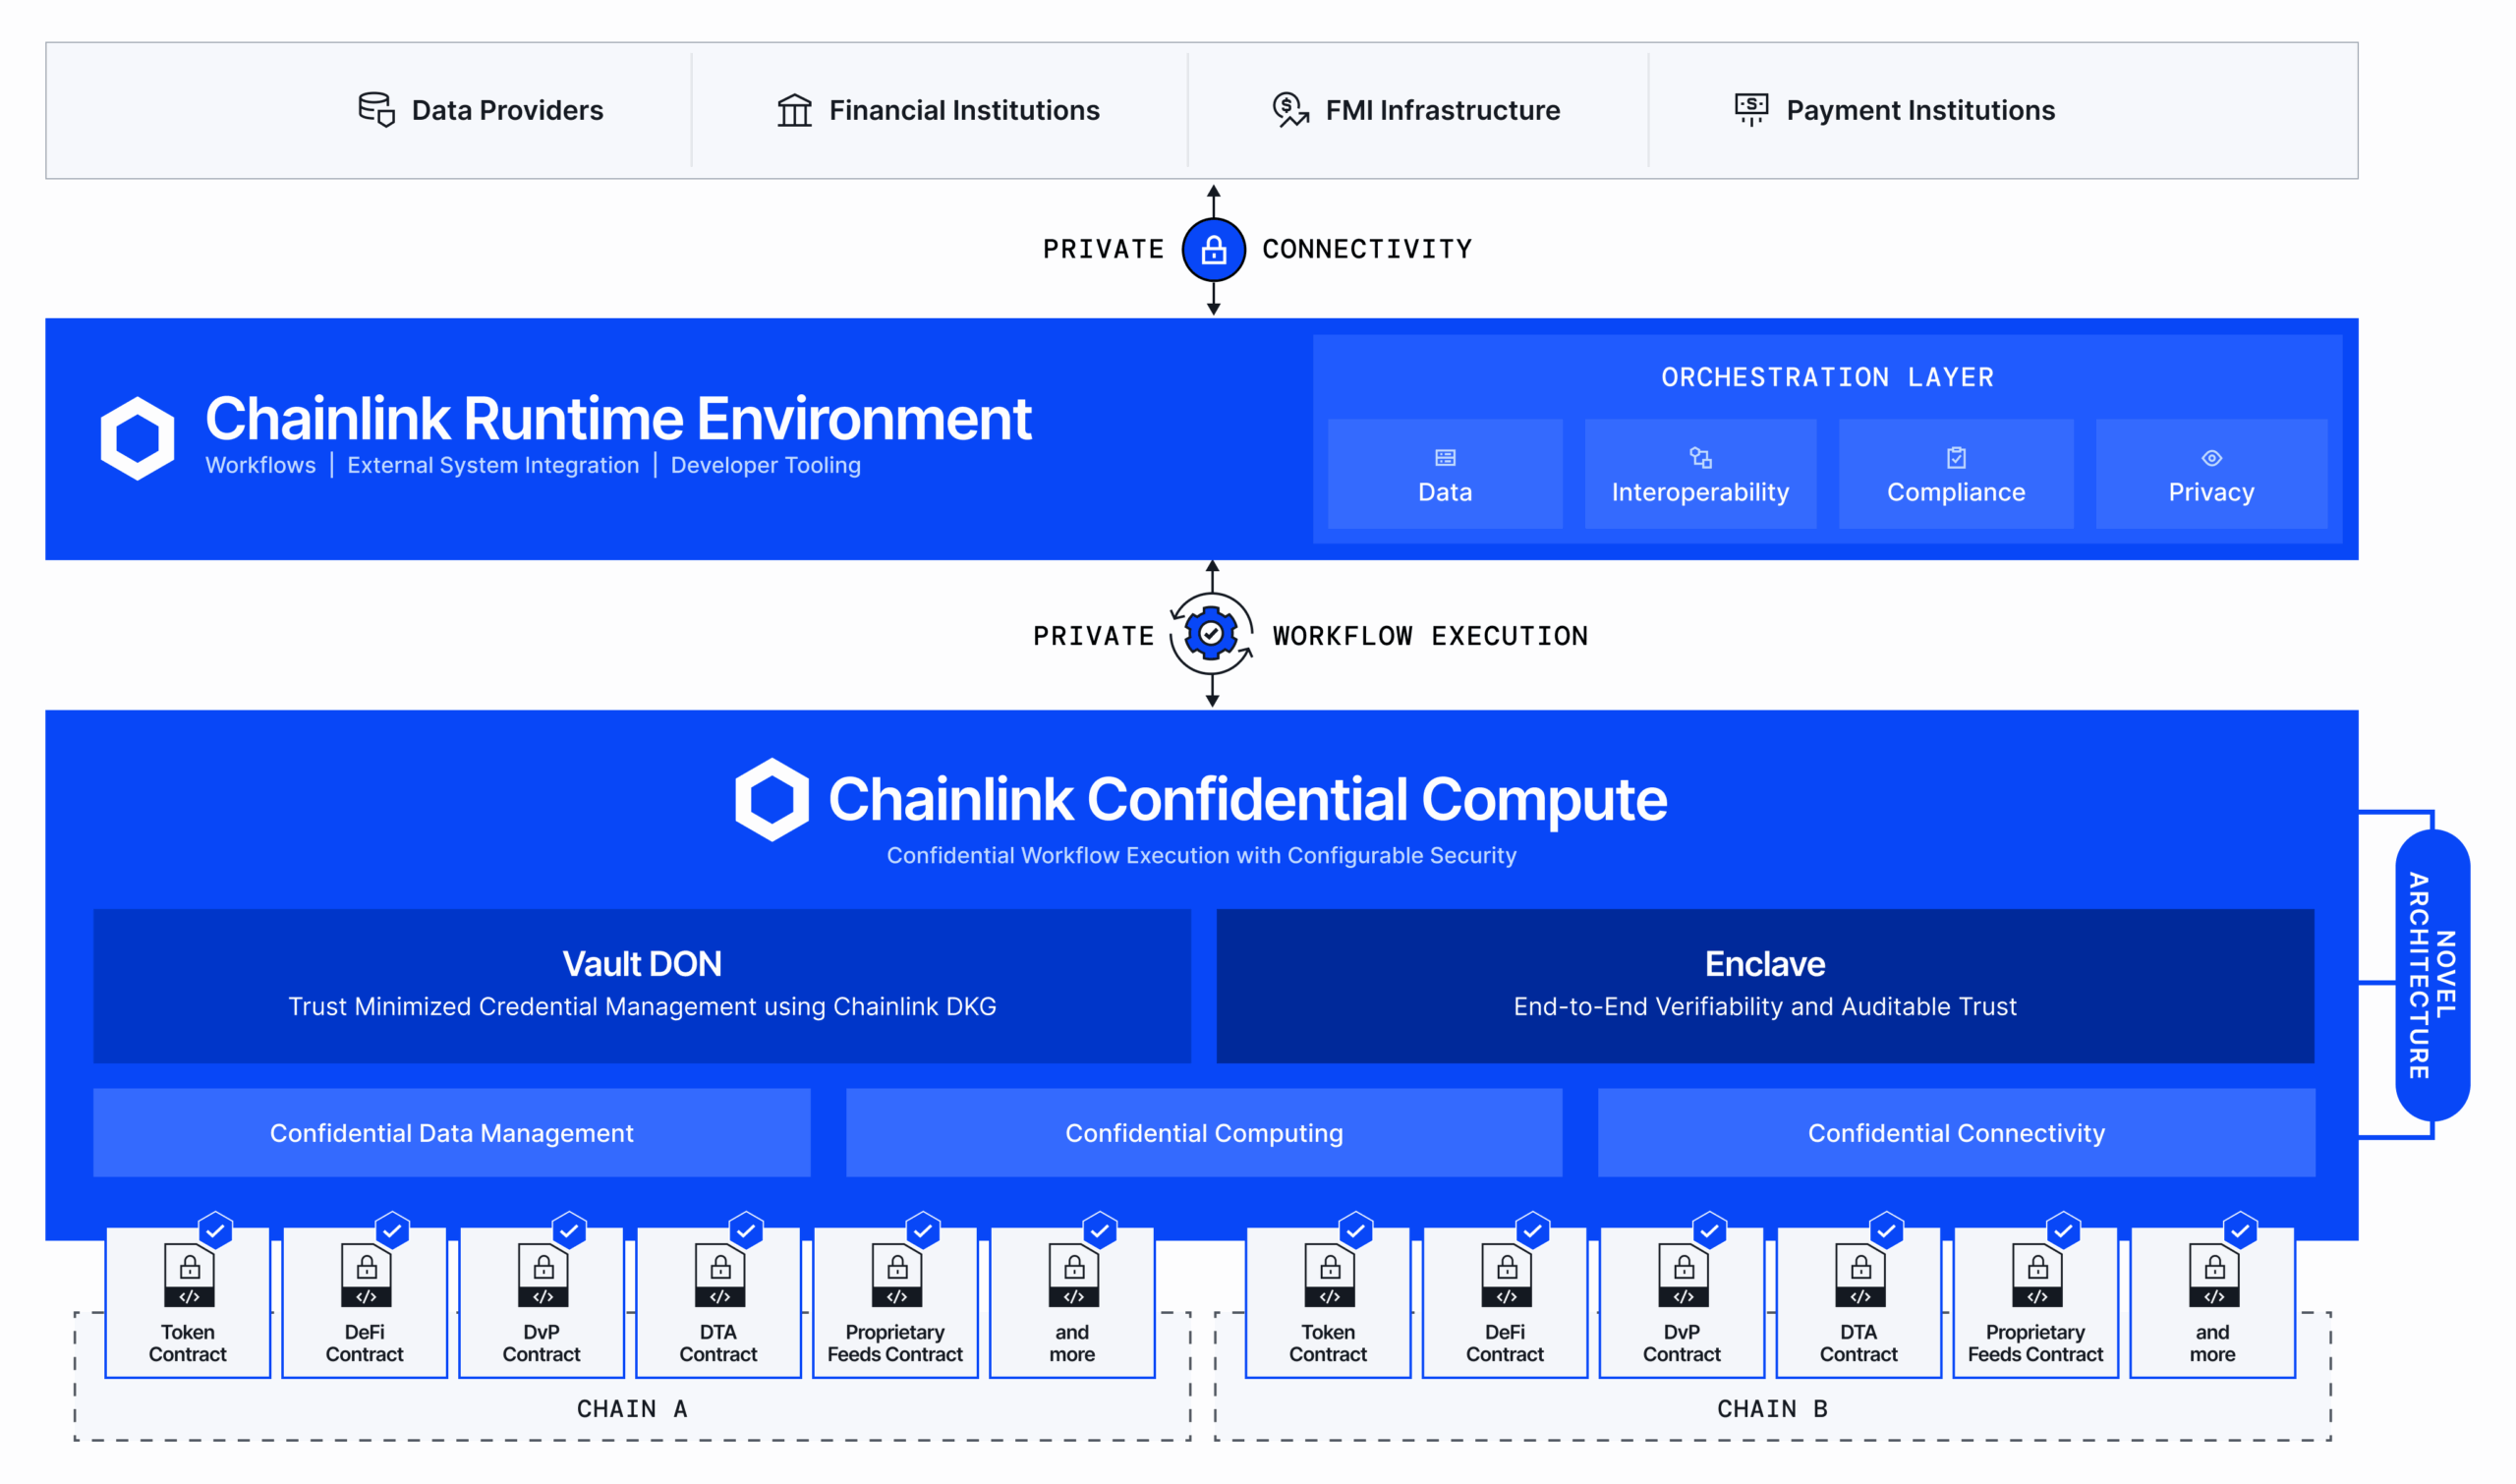Click the Confidential Data Management button
The height and width of the screenshot is (1484, 2516).
tap(450, 1132)
